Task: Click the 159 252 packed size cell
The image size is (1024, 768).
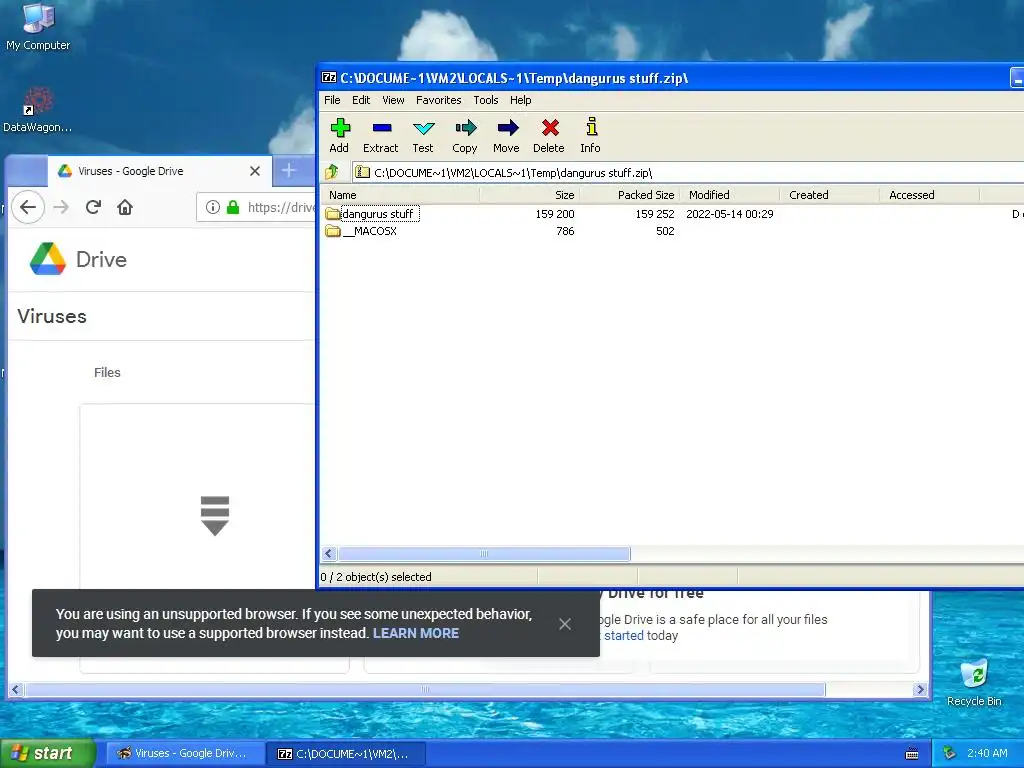Action: 654,214
